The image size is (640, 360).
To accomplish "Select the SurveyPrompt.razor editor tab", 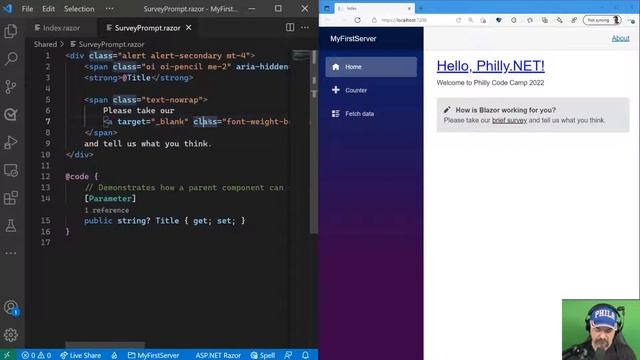I will [x=147, y=28].
